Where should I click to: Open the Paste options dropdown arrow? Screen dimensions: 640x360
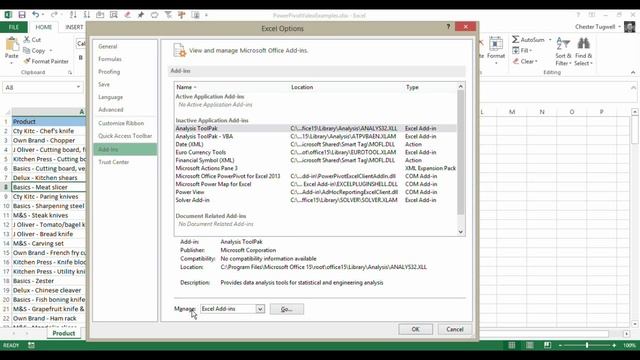(11, 63)
